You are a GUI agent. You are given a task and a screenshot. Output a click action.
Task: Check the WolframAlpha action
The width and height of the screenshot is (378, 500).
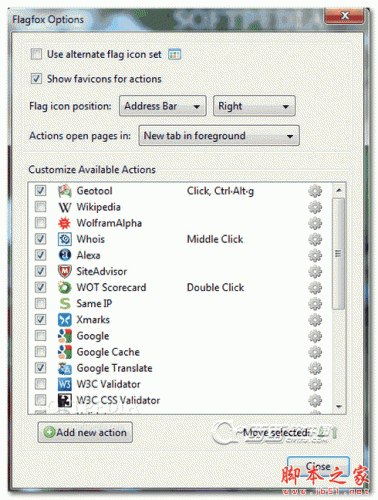click(41, 223)
